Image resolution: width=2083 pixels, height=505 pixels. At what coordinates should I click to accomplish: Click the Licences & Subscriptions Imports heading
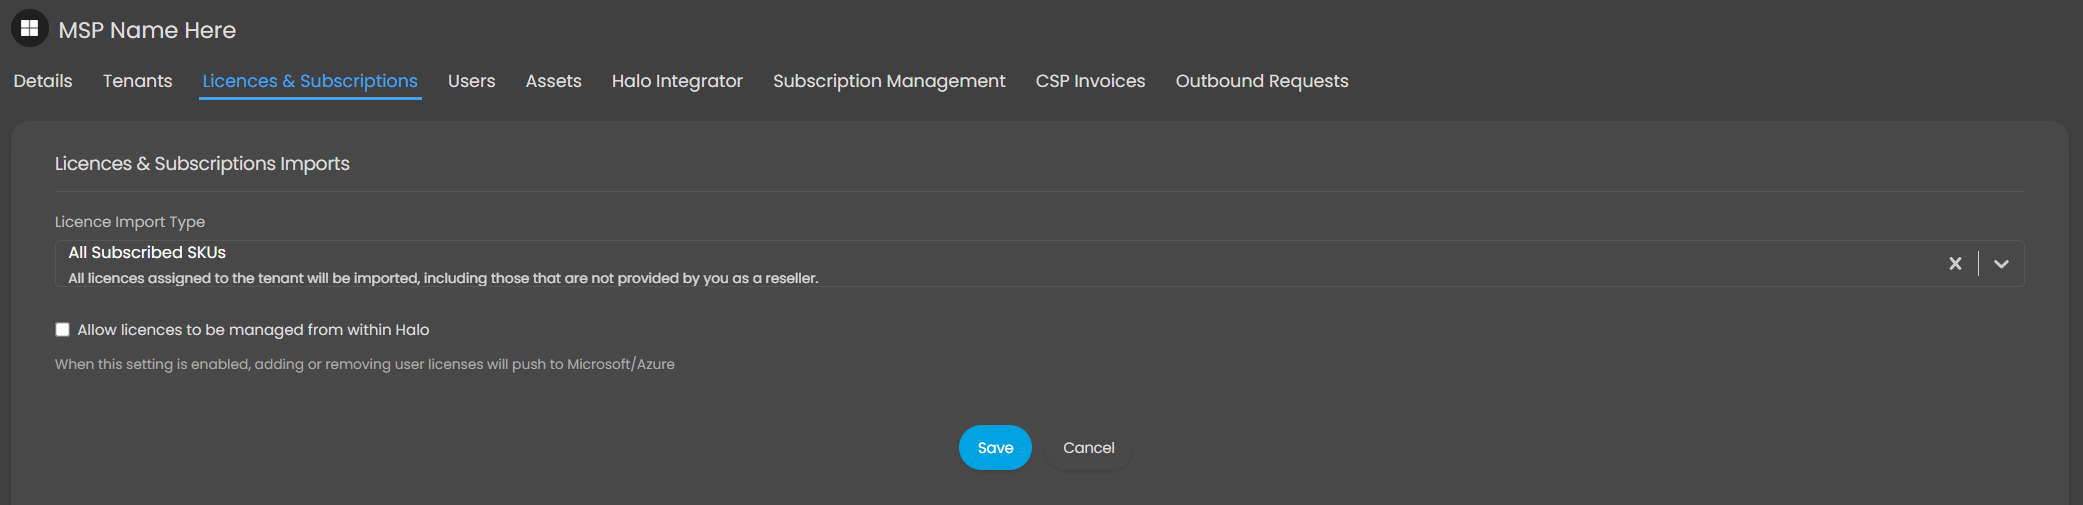tap(202, 163)
